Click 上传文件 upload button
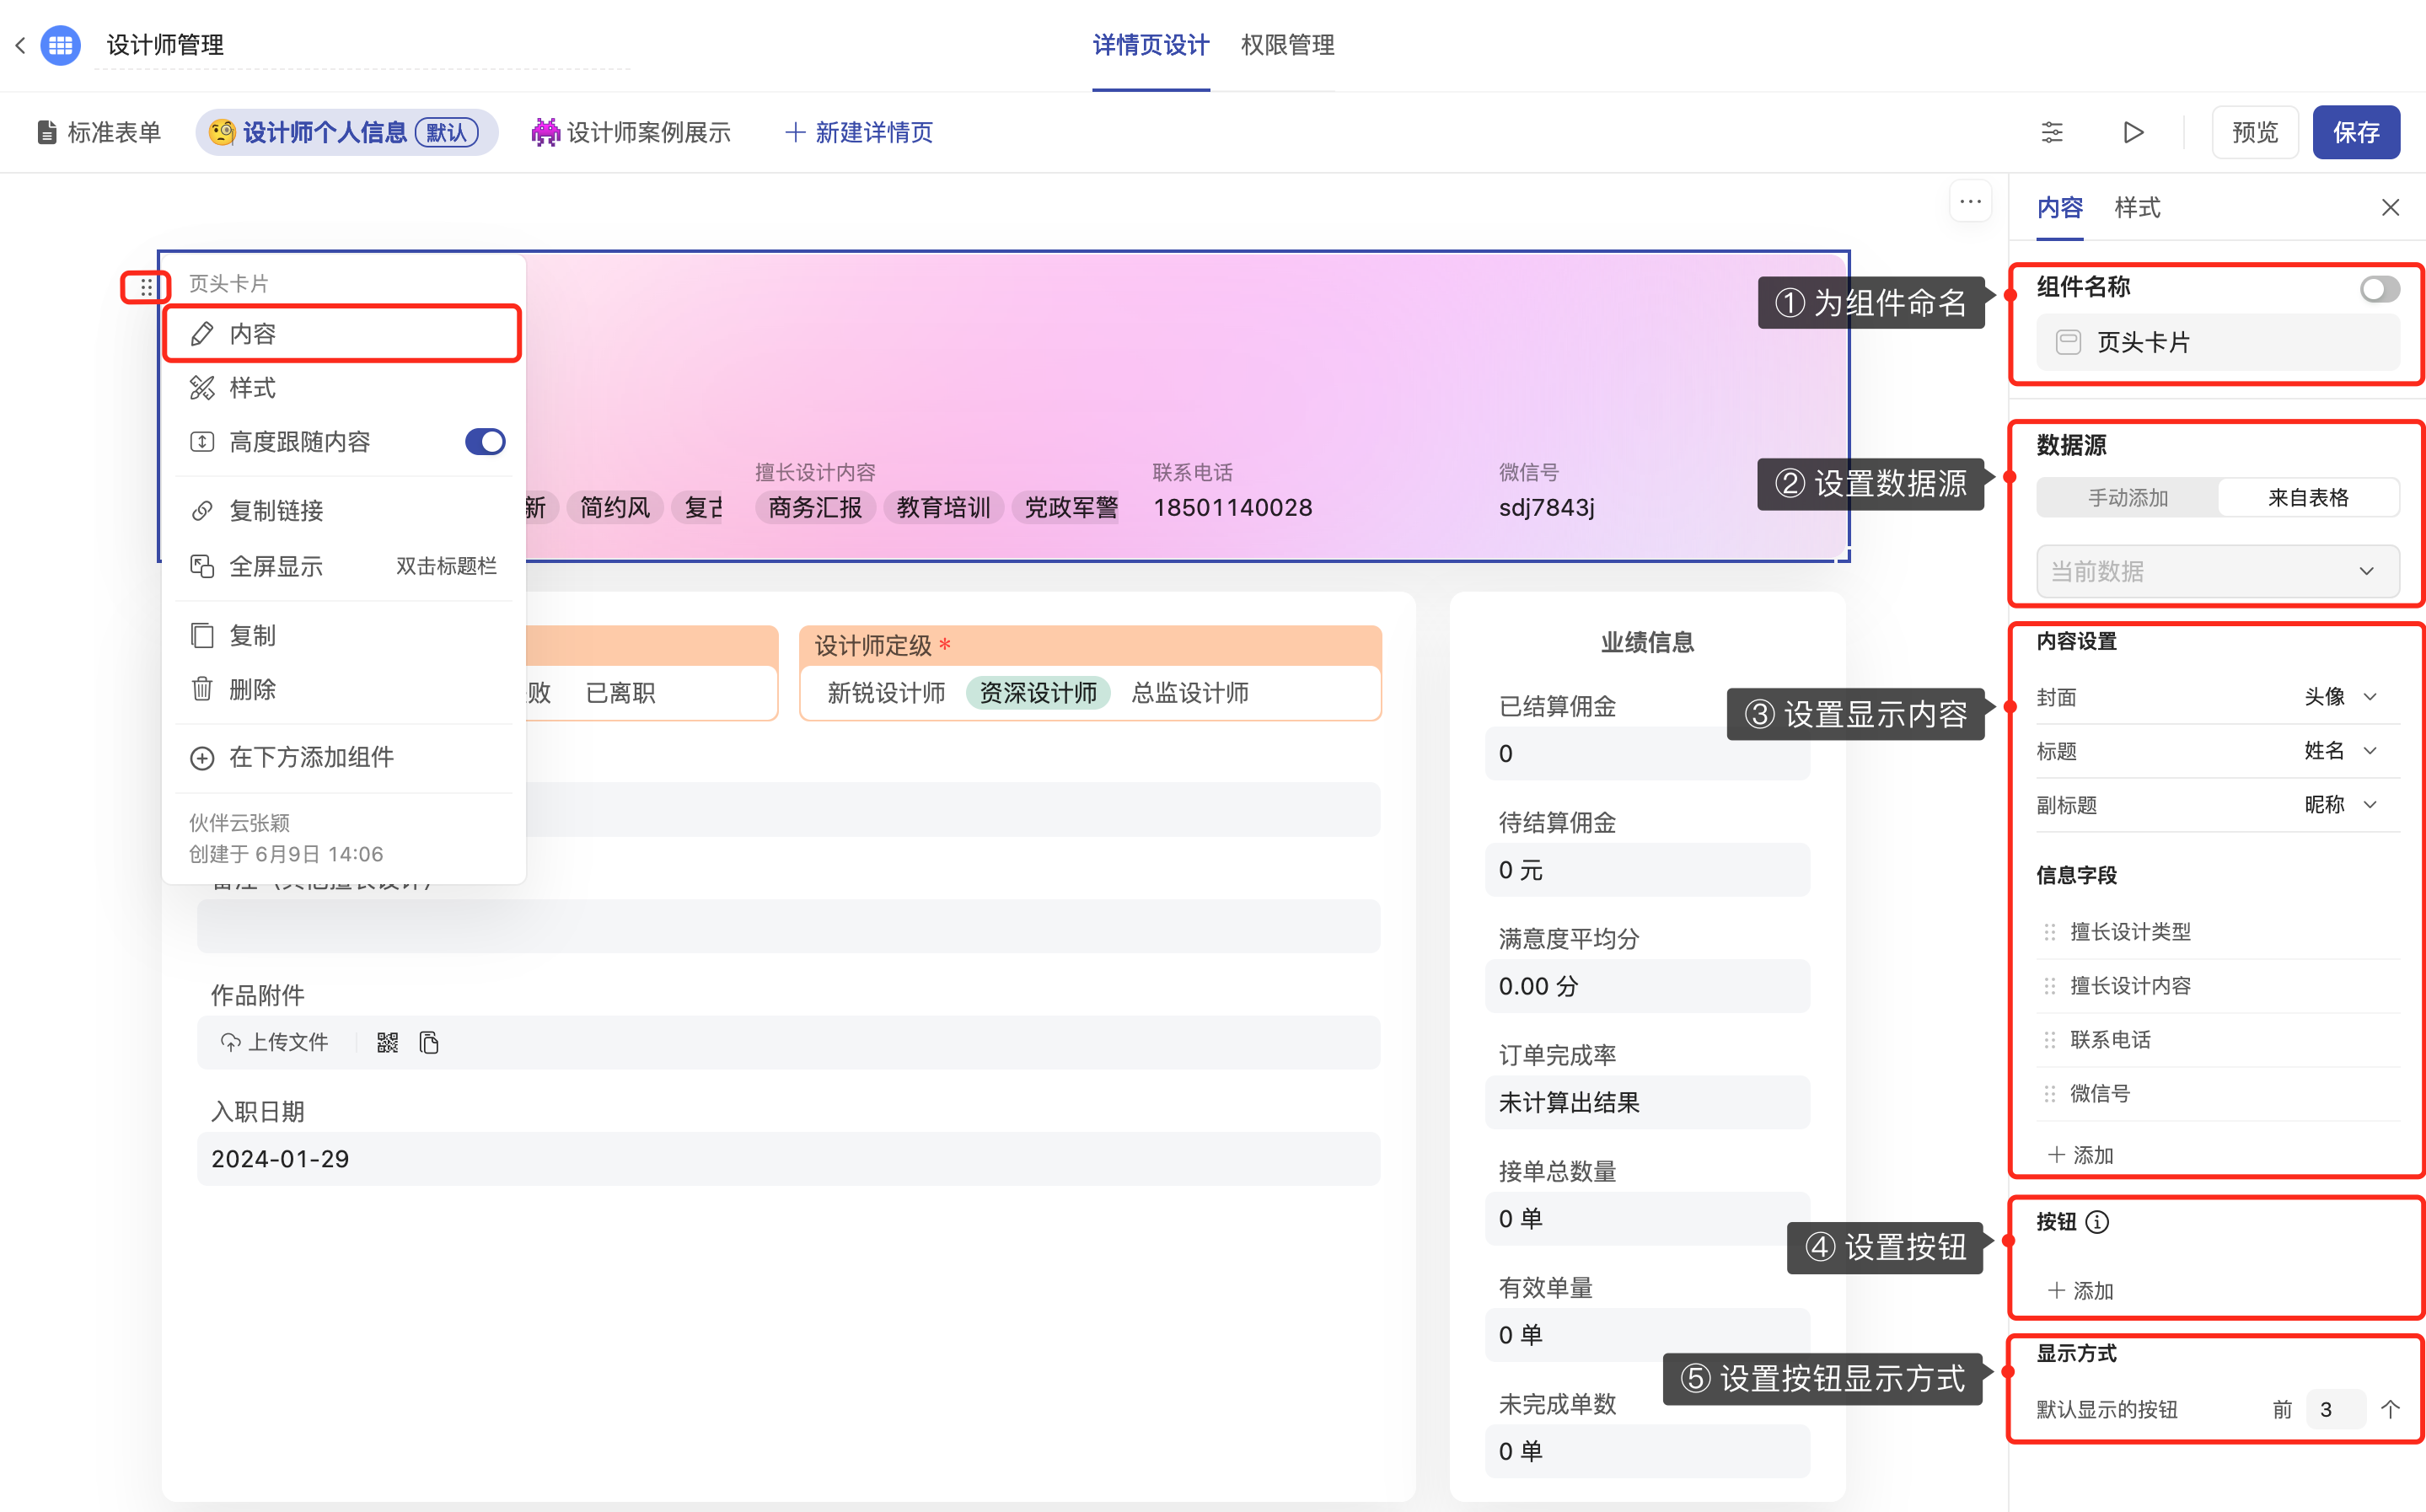 point(274,1042)
